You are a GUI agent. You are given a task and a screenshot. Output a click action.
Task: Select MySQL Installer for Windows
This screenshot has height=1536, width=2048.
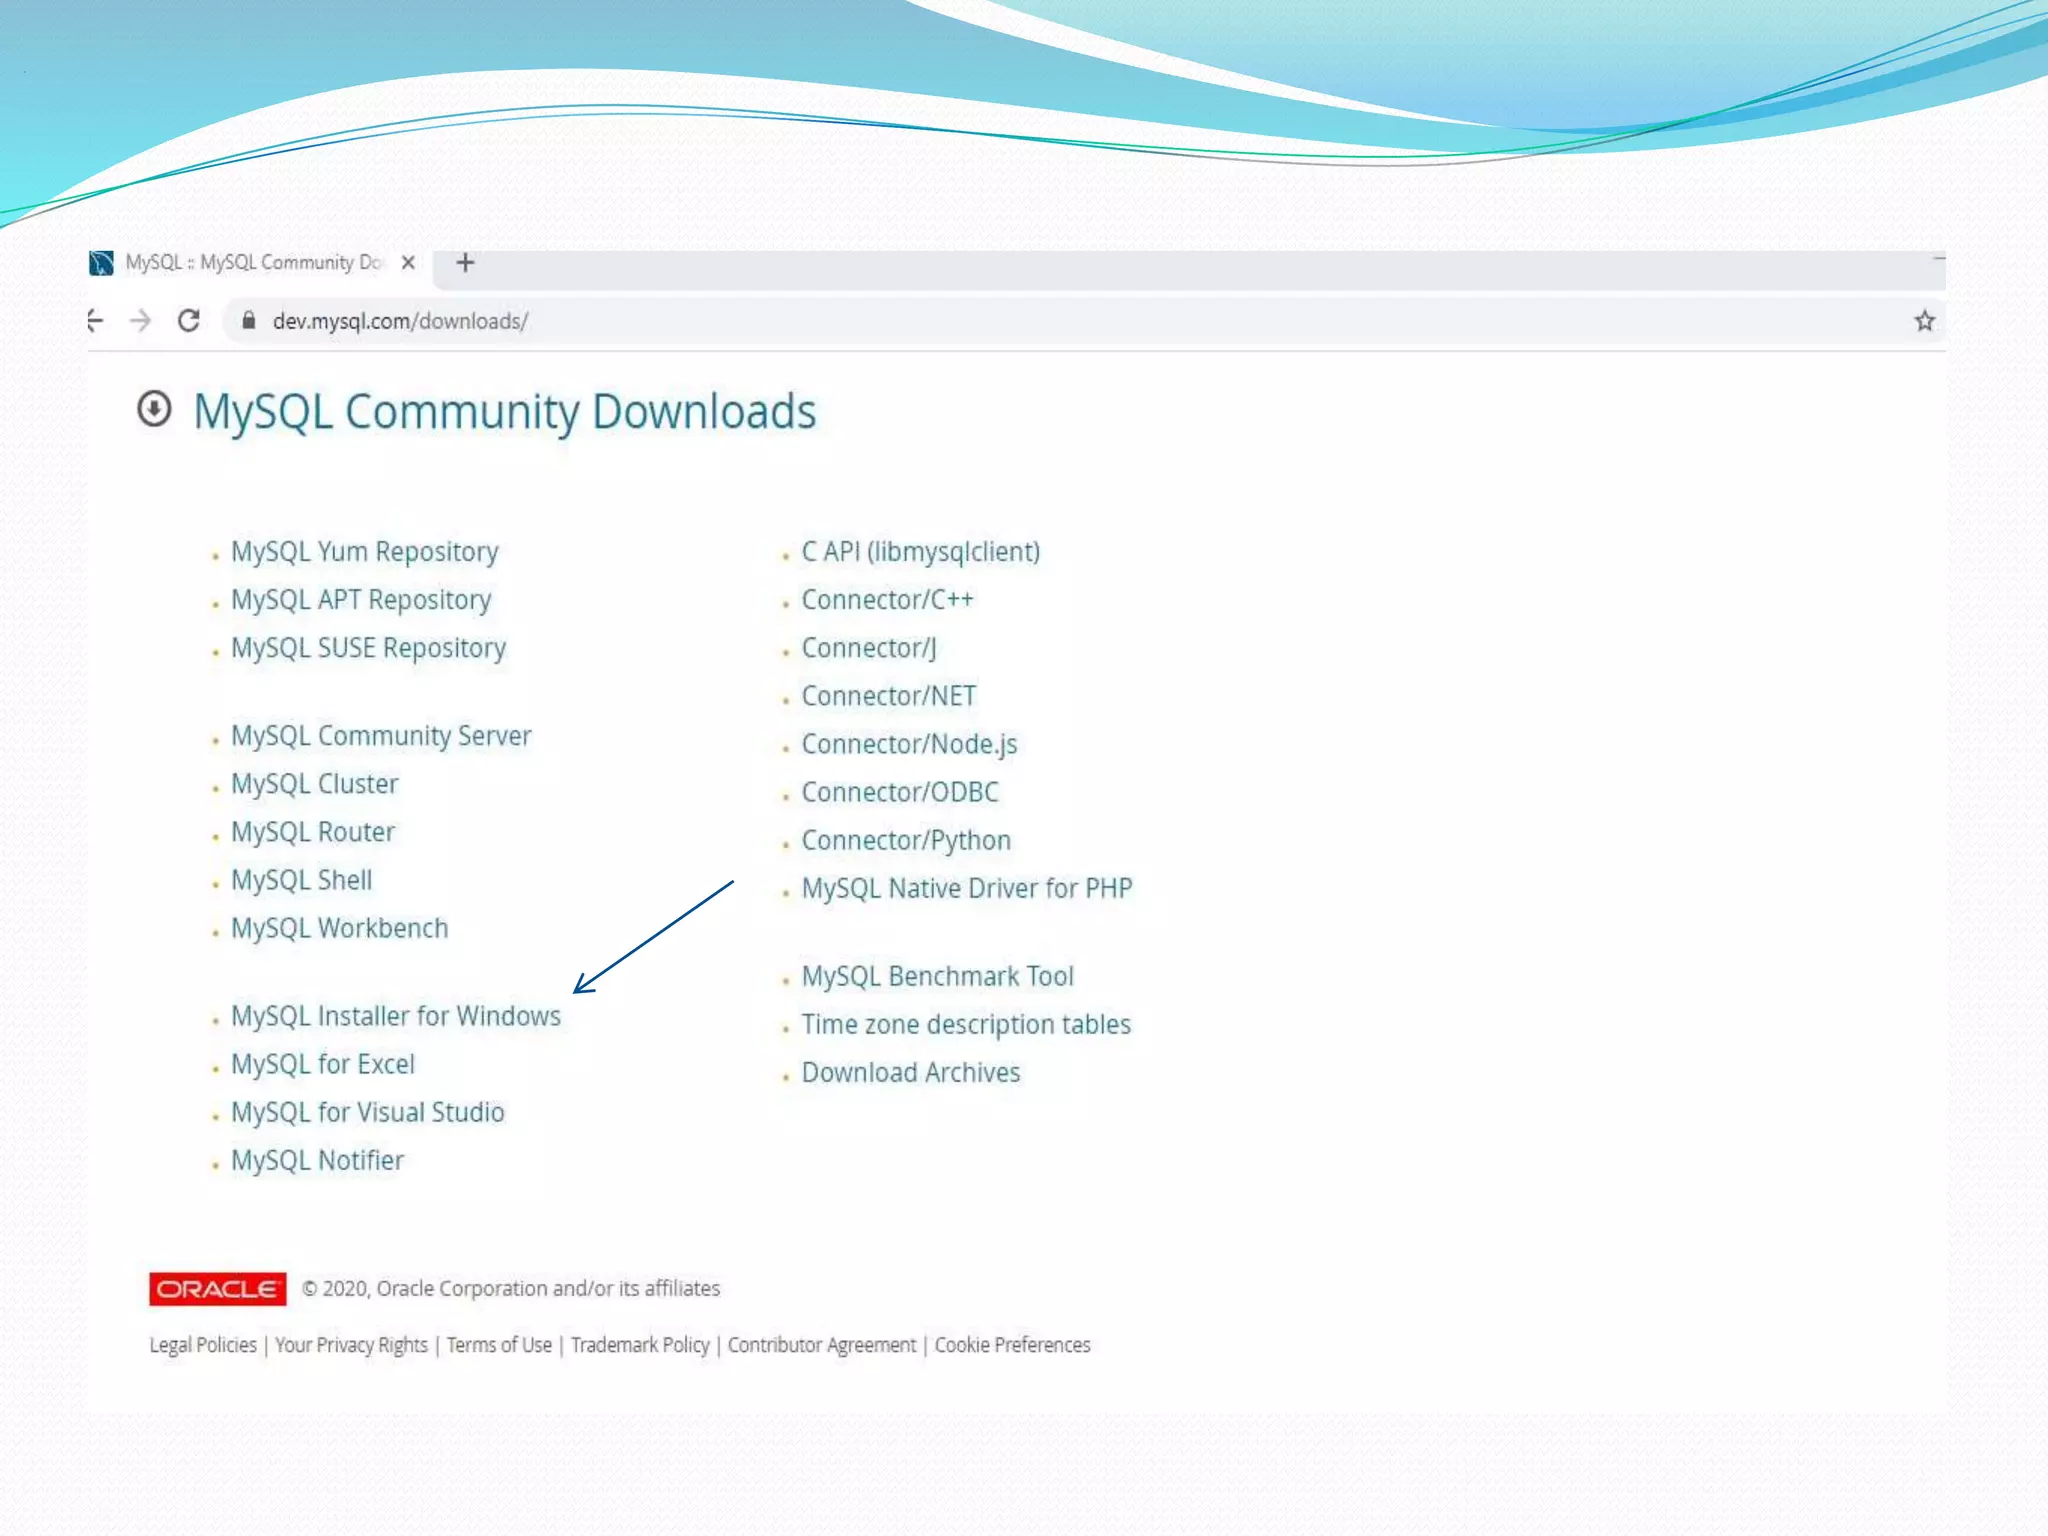point(396,1016)
